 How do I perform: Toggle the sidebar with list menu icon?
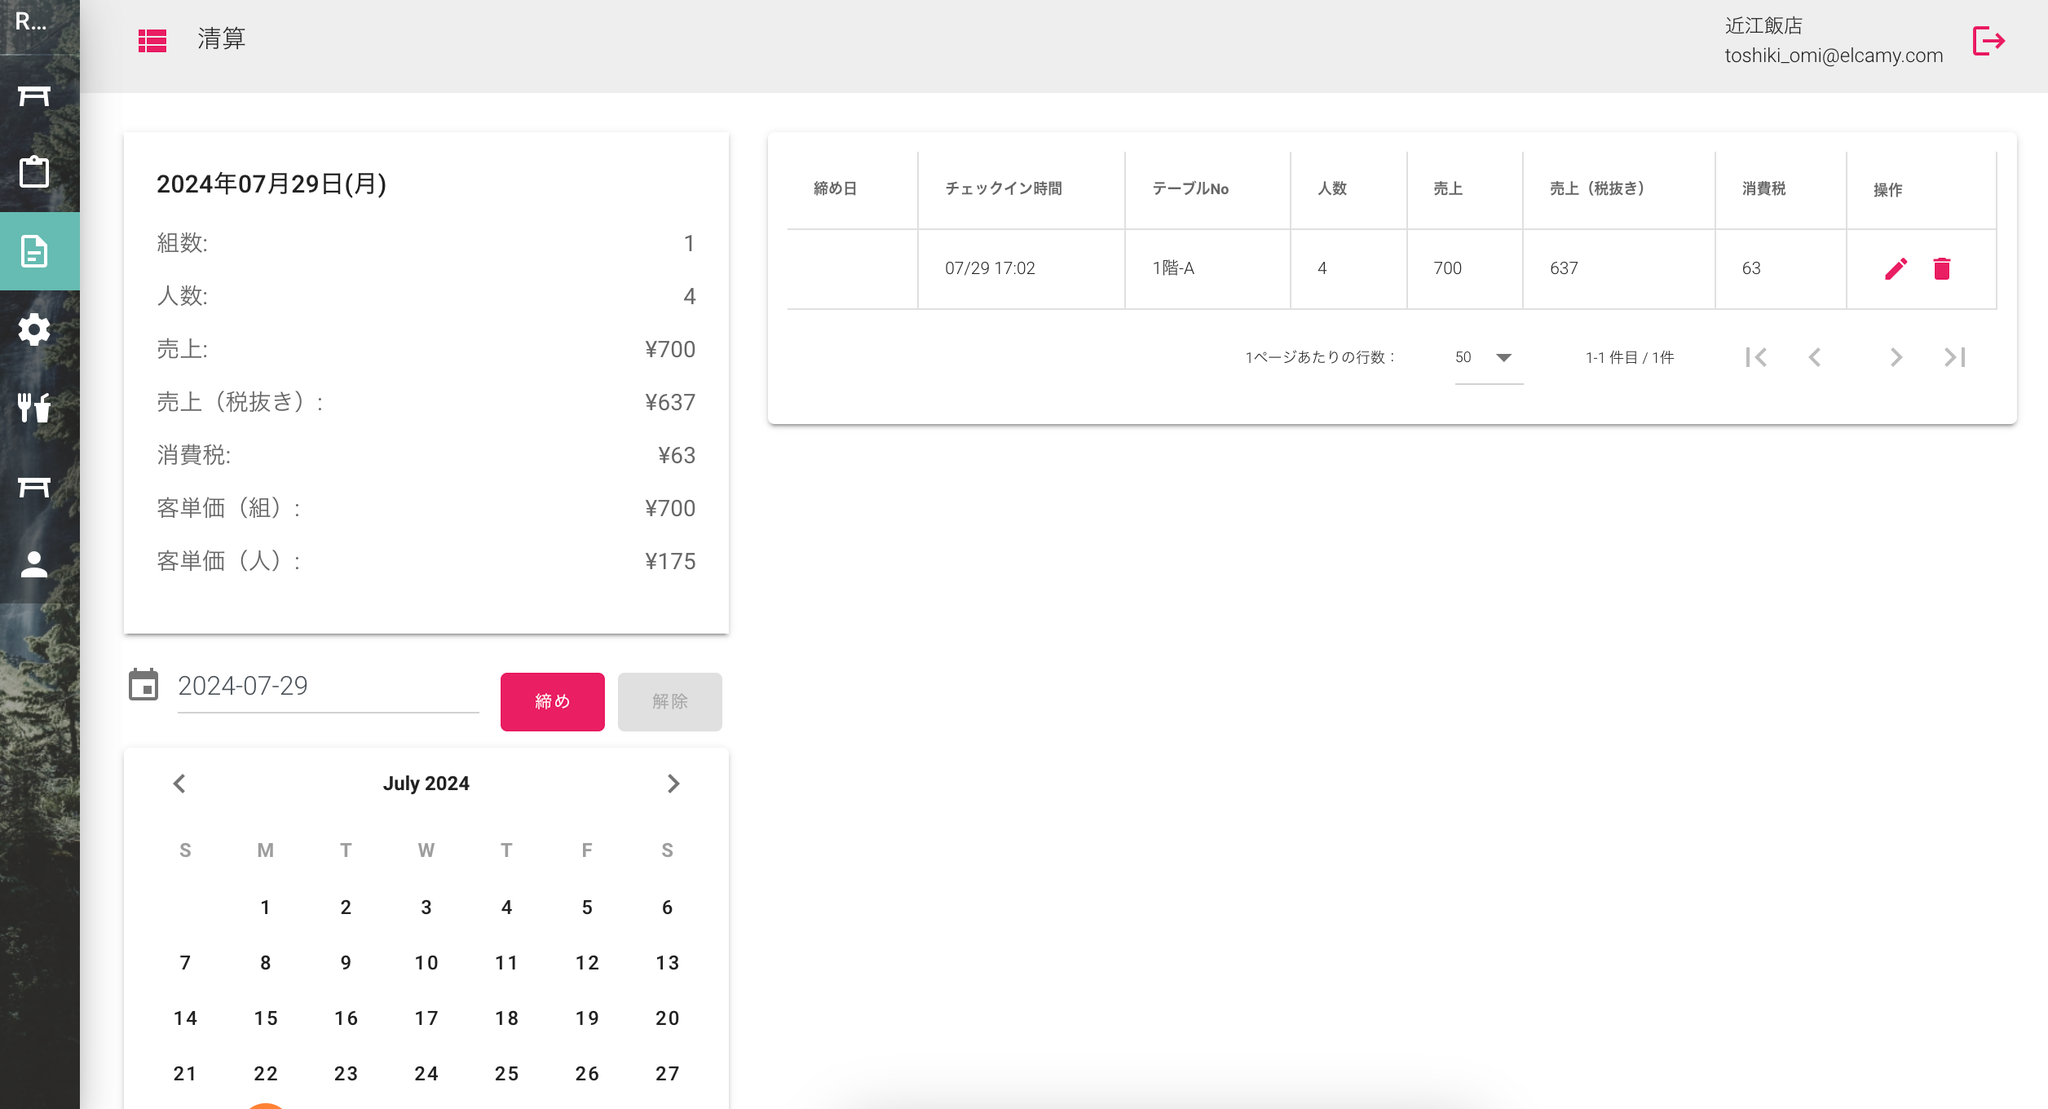[x=152, y=41]
